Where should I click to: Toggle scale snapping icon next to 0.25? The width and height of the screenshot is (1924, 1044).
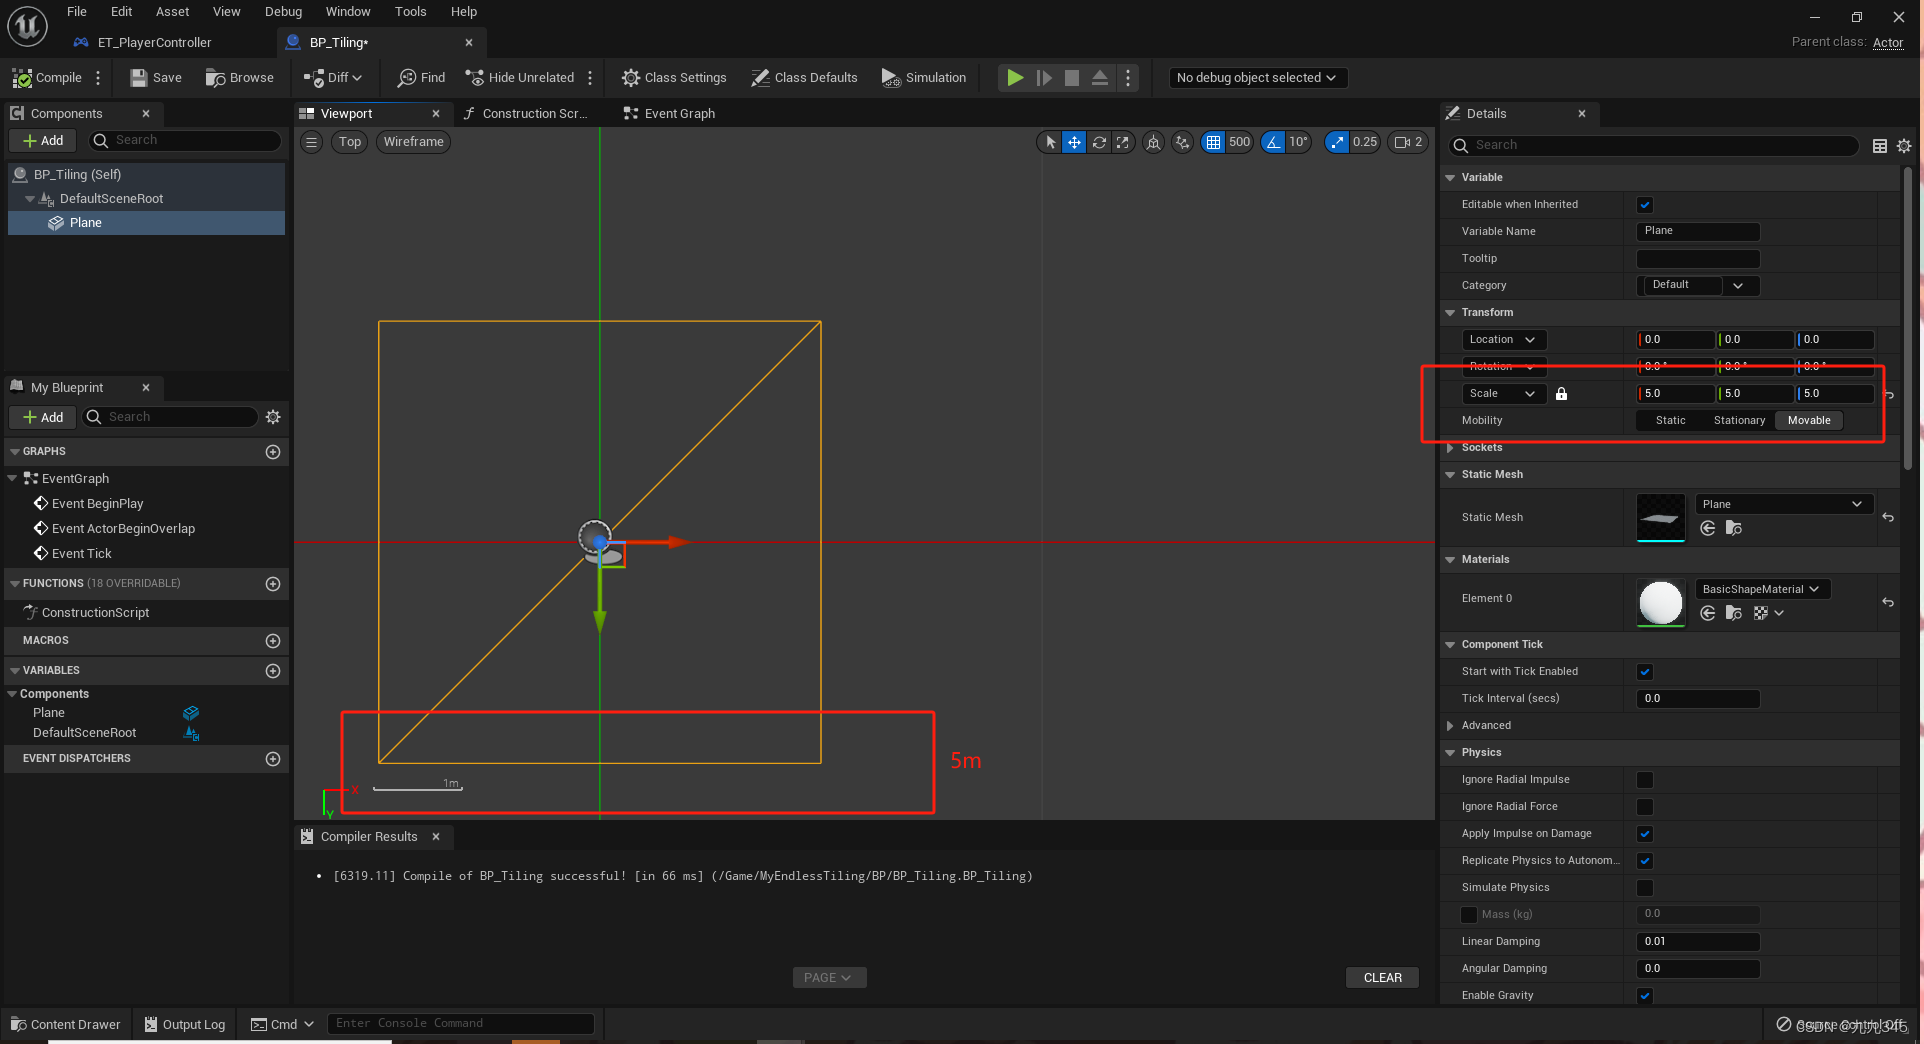coord(1337,142)
